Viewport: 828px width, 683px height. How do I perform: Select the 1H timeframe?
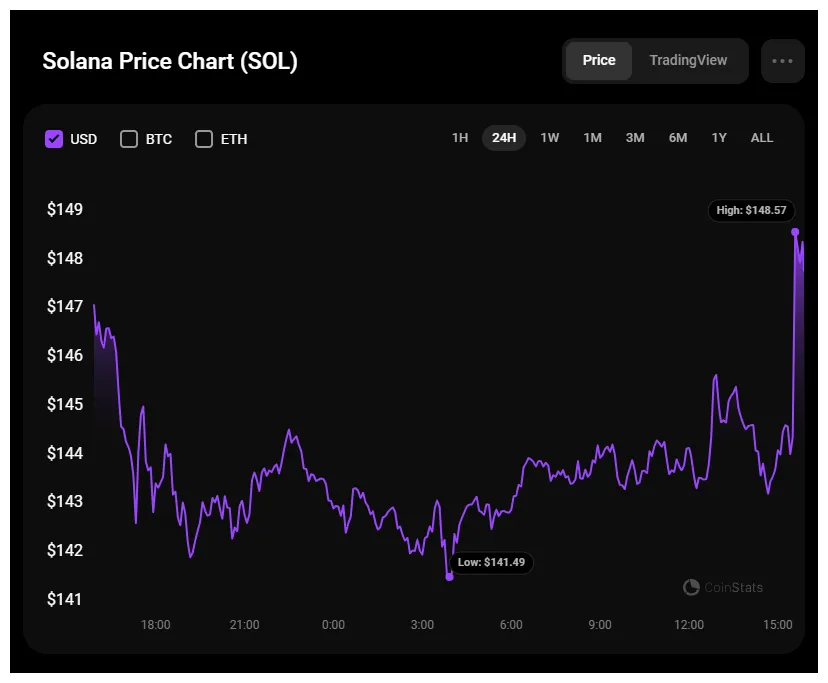pos(460,138)
